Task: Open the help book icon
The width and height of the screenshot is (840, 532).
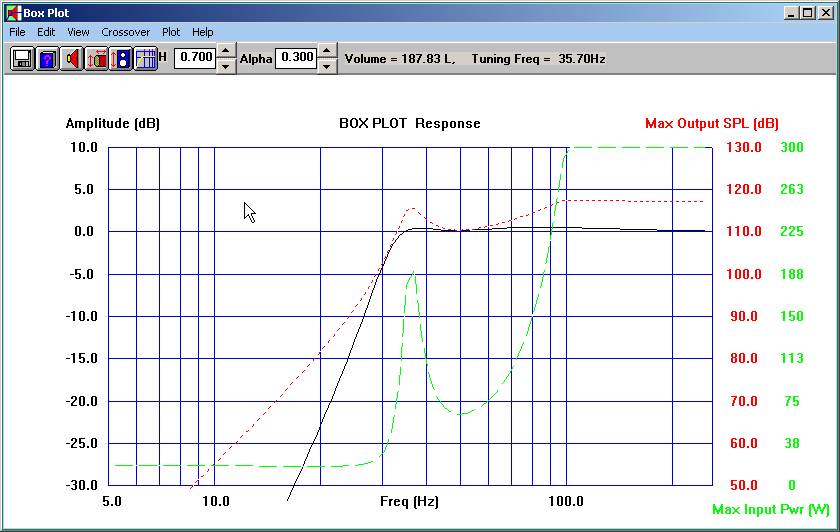Action: [47, 59]
